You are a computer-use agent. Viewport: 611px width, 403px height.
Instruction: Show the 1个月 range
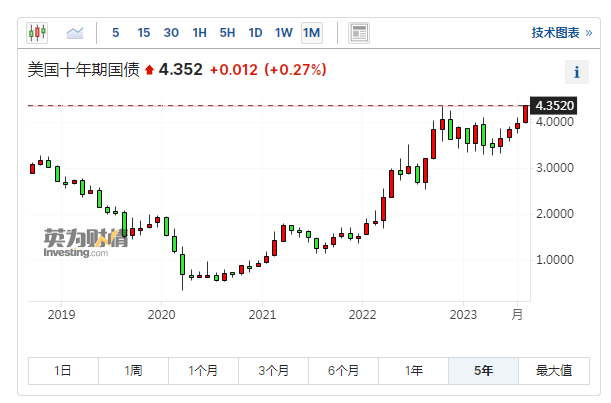point(203,371)
